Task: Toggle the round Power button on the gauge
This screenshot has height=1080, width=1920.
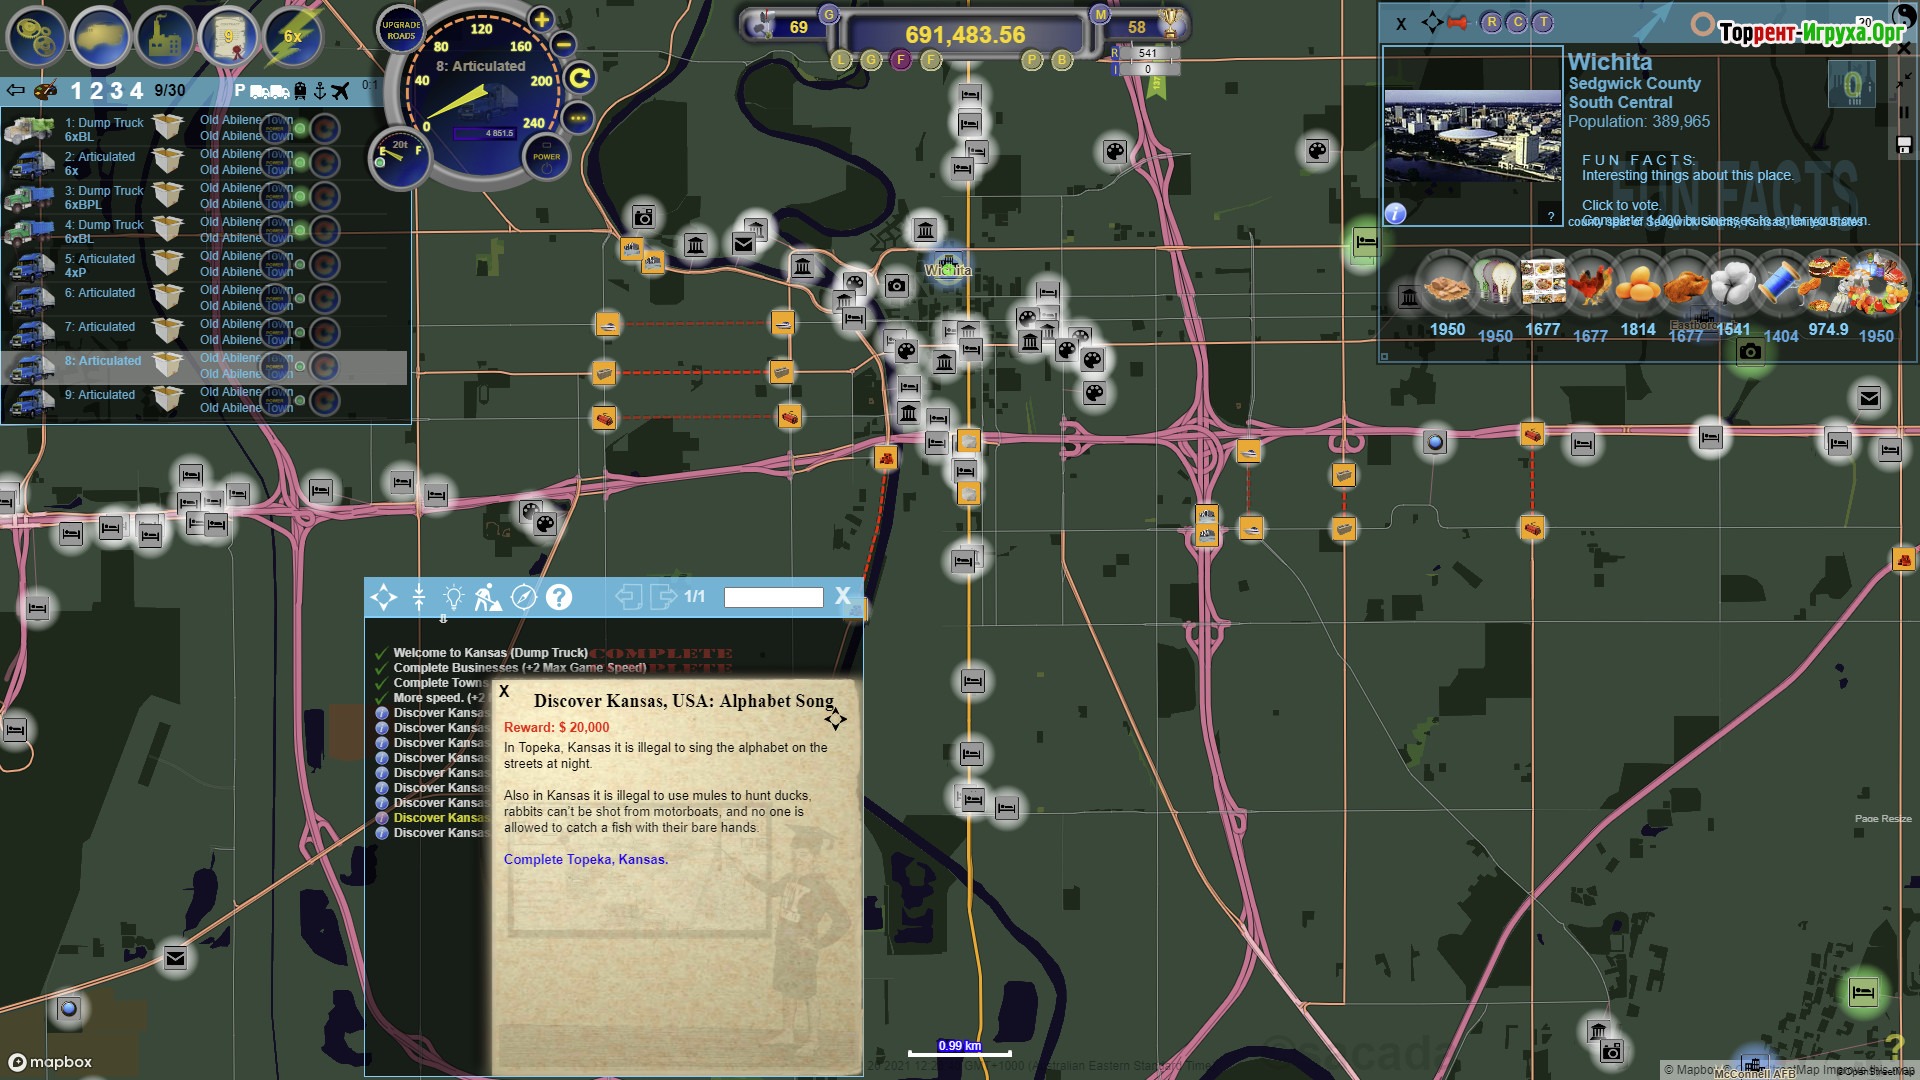Action: pyautogui.click(x=546, y=157)
